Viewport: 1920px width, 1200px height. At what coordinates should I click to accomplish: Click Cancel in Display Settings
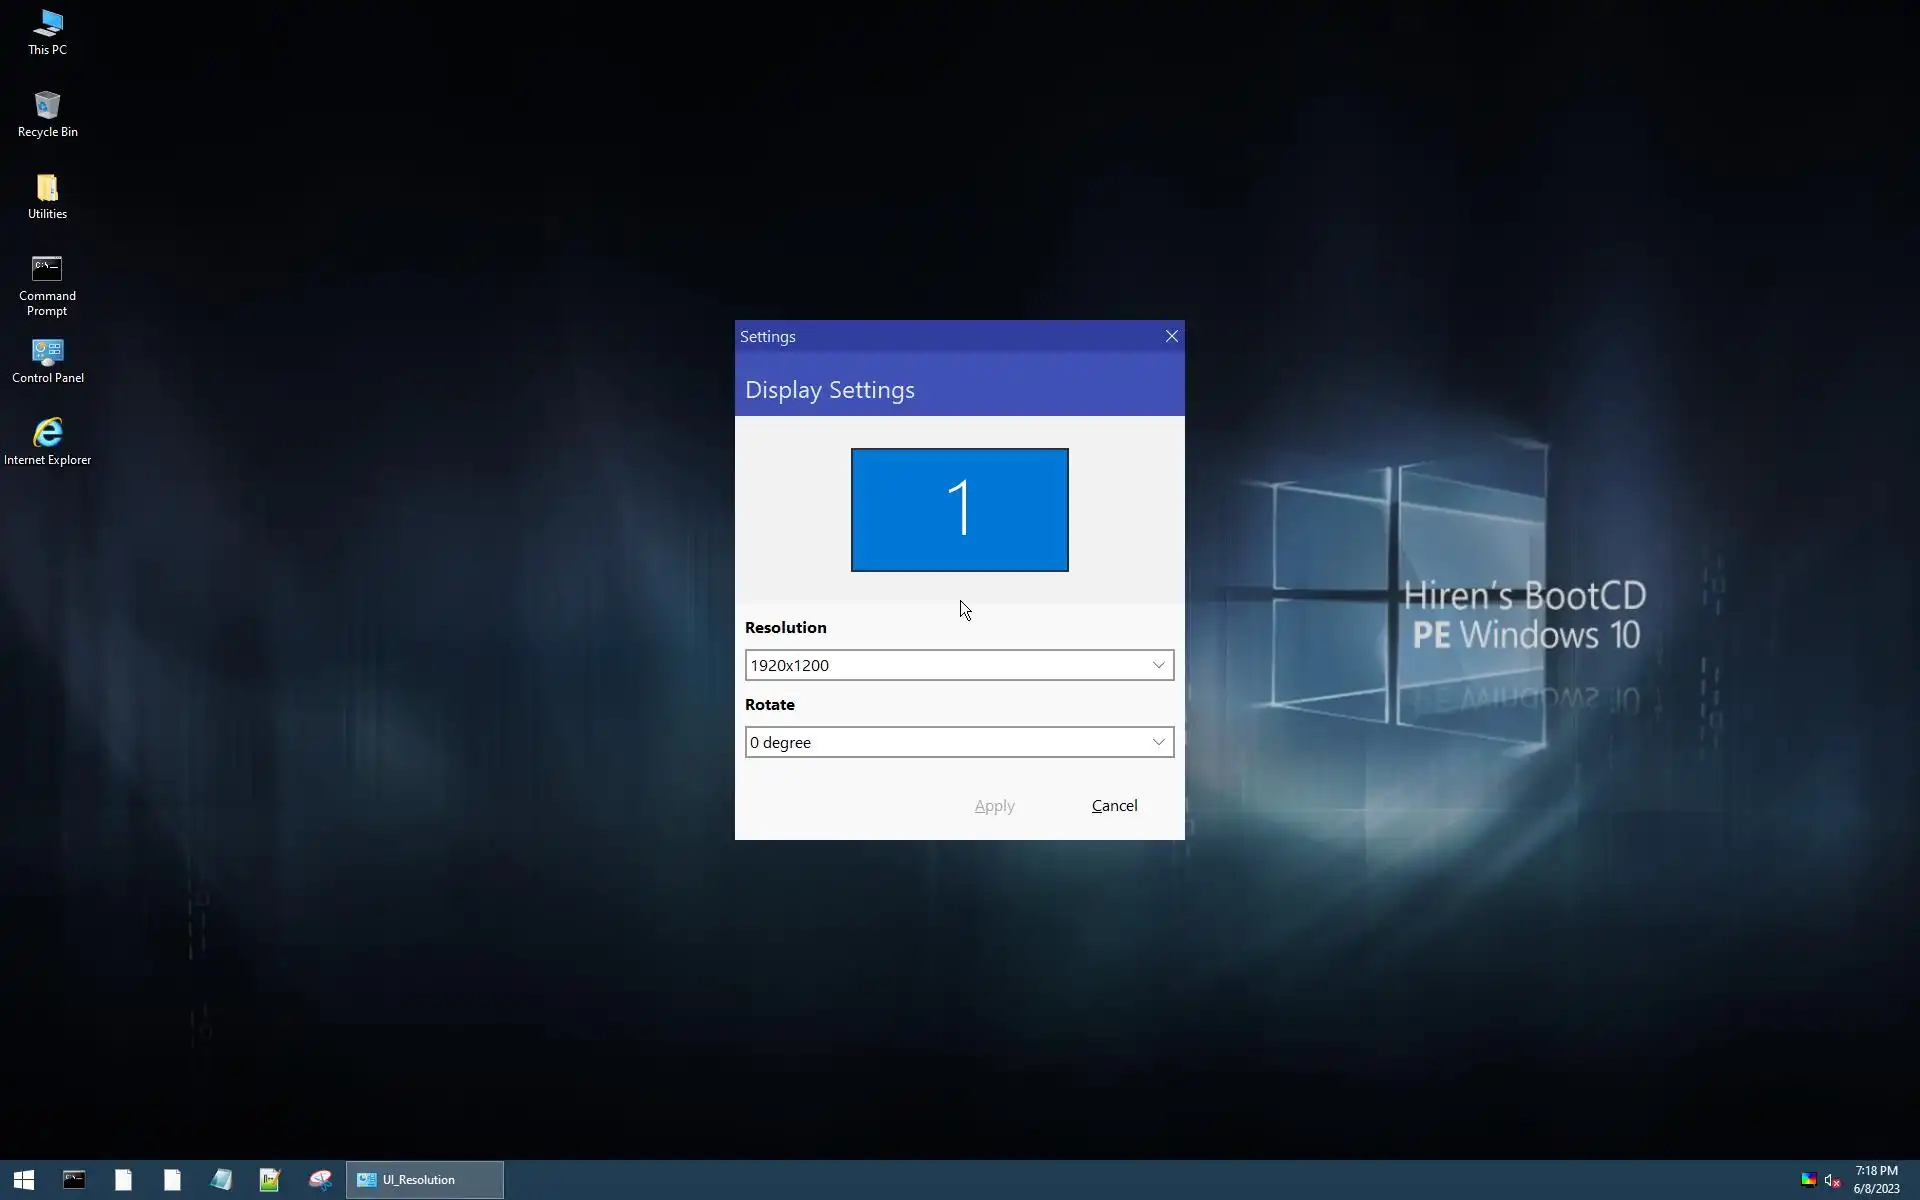tap(1114, 806)
